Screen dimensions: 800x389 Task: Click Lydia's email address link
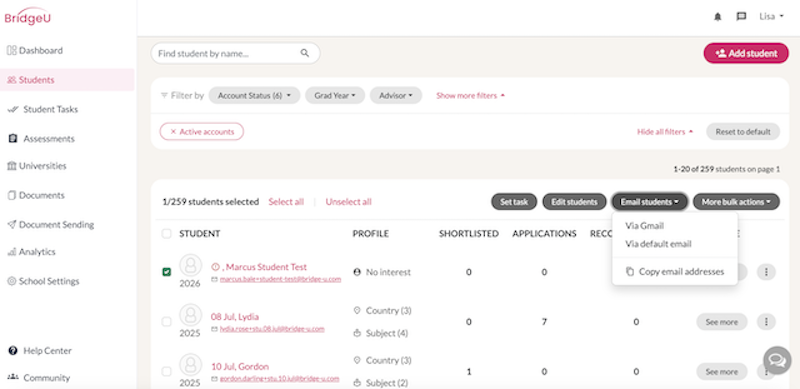272,329
